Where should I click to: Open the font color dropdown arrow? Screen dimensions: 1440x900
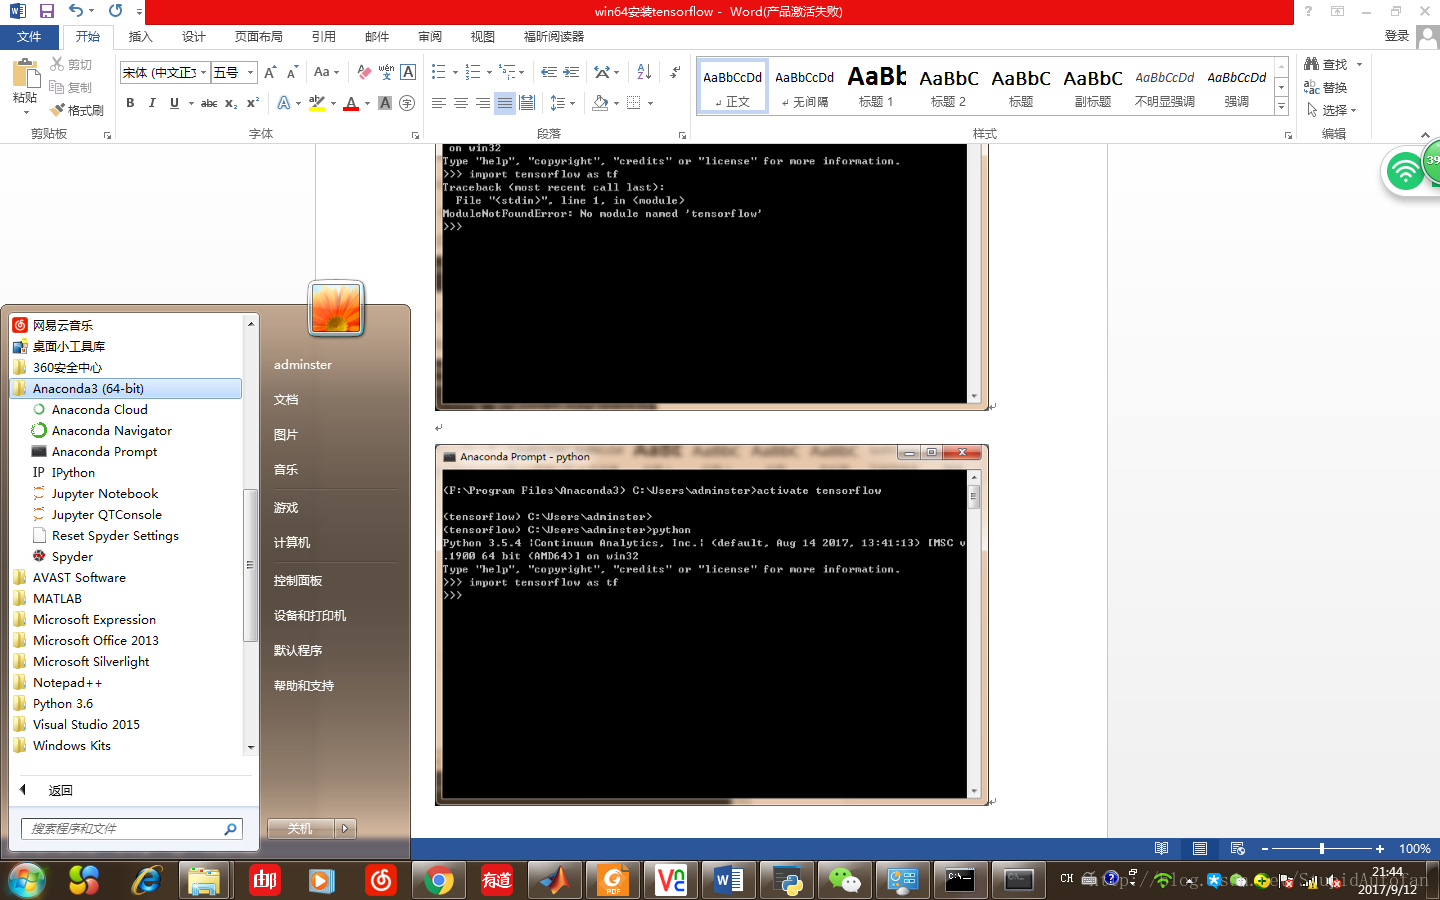click(367, 103)
